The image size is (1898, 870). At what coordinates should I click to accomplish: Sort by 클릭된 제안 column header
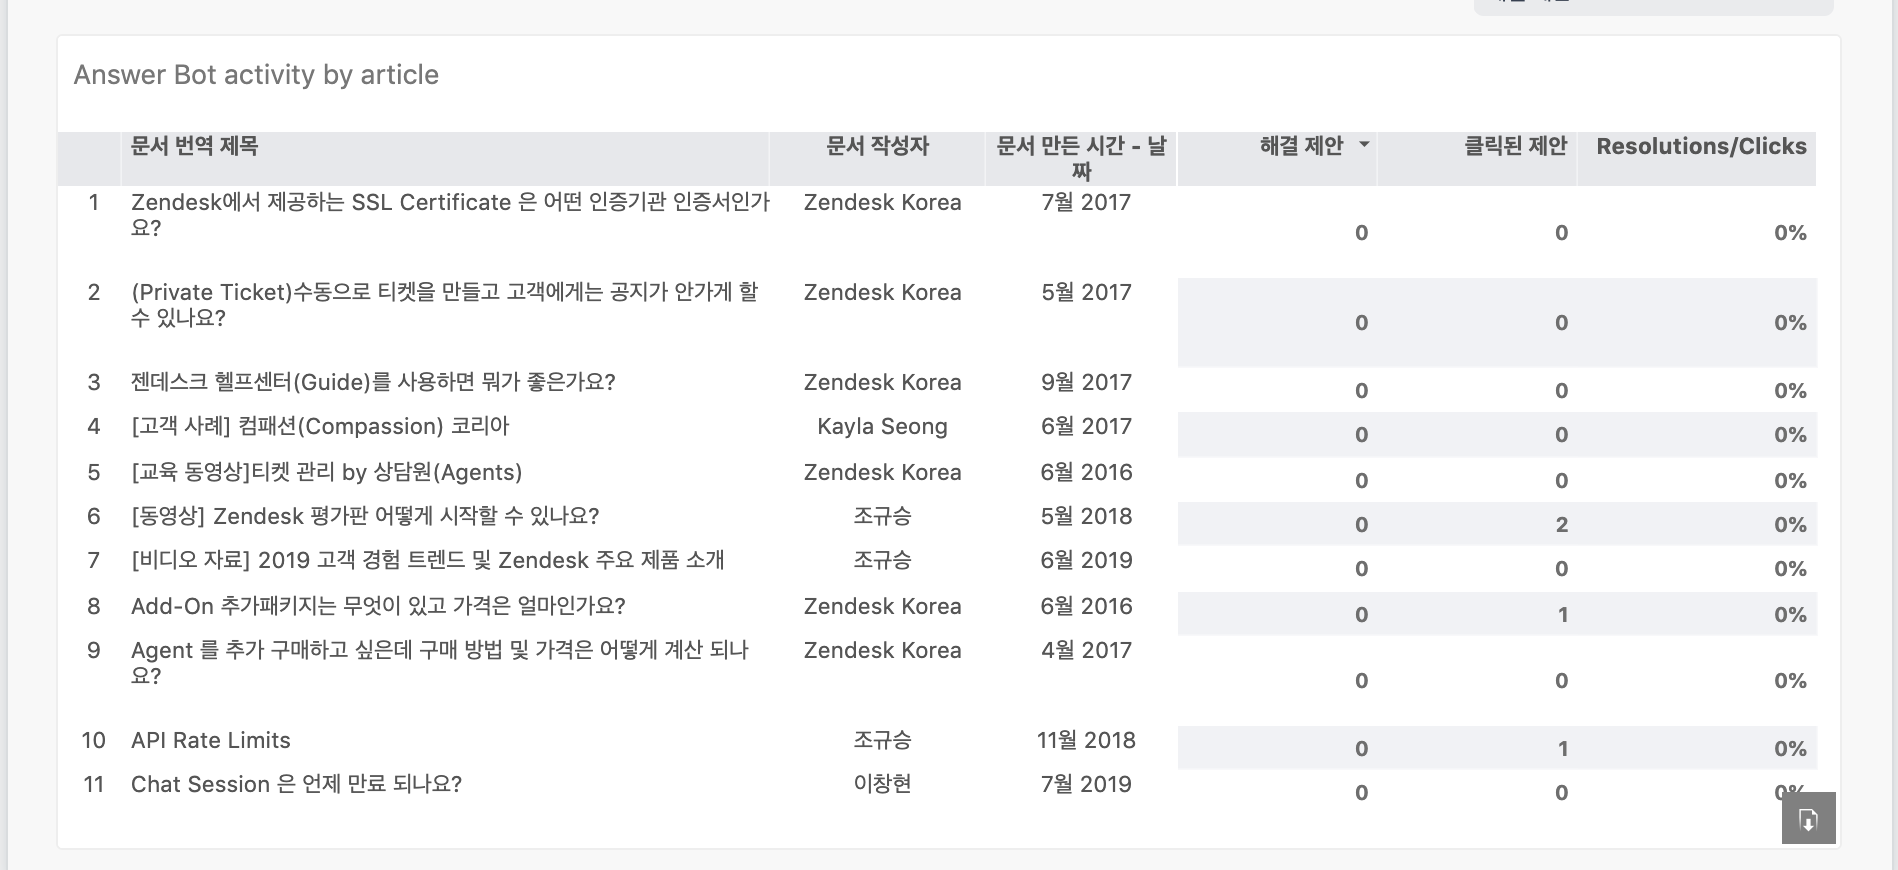(1515, 146)
